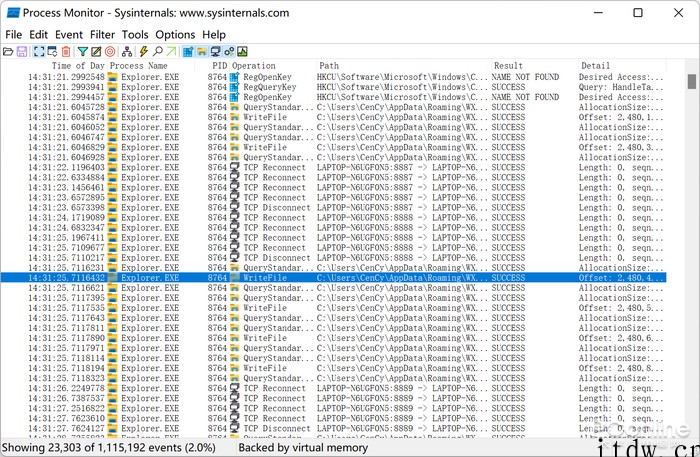700x457 pixels.
Task: Click 'Backed by virtual memory' in status bar
Action: pos(303,448)
